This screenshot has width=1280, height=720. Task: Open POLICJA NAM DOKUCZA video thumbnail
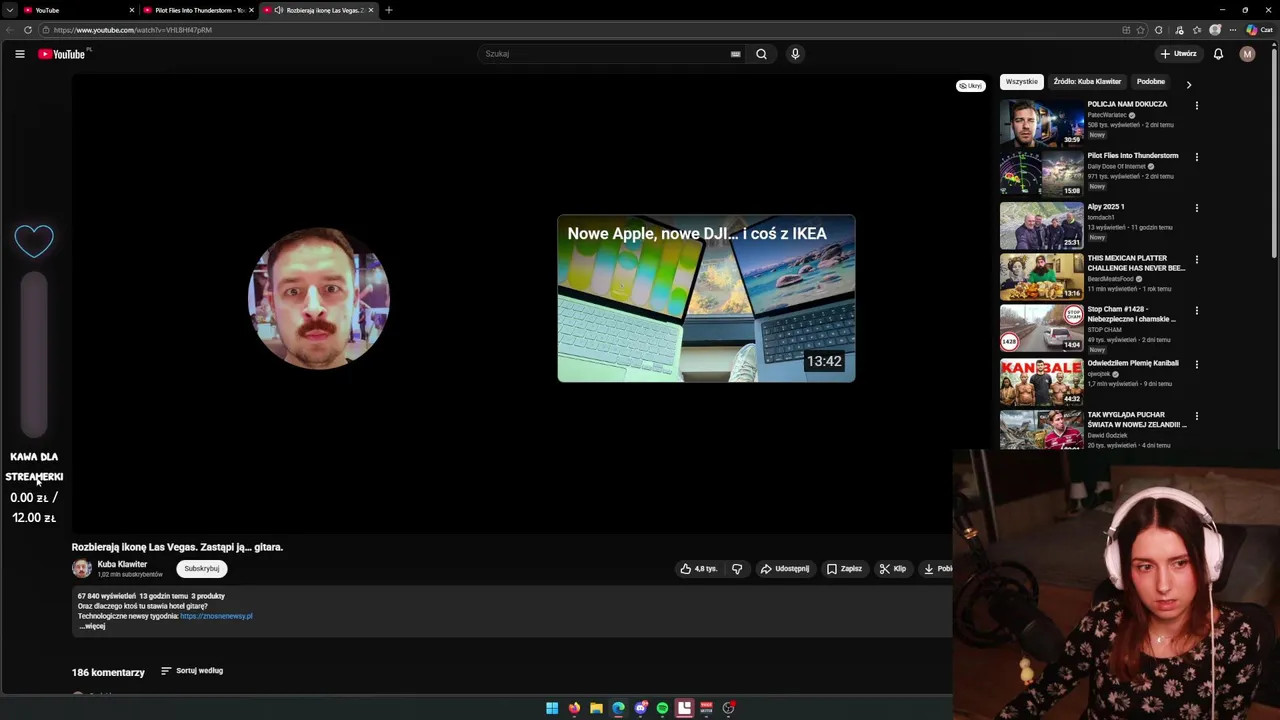tap(1041, 122)
